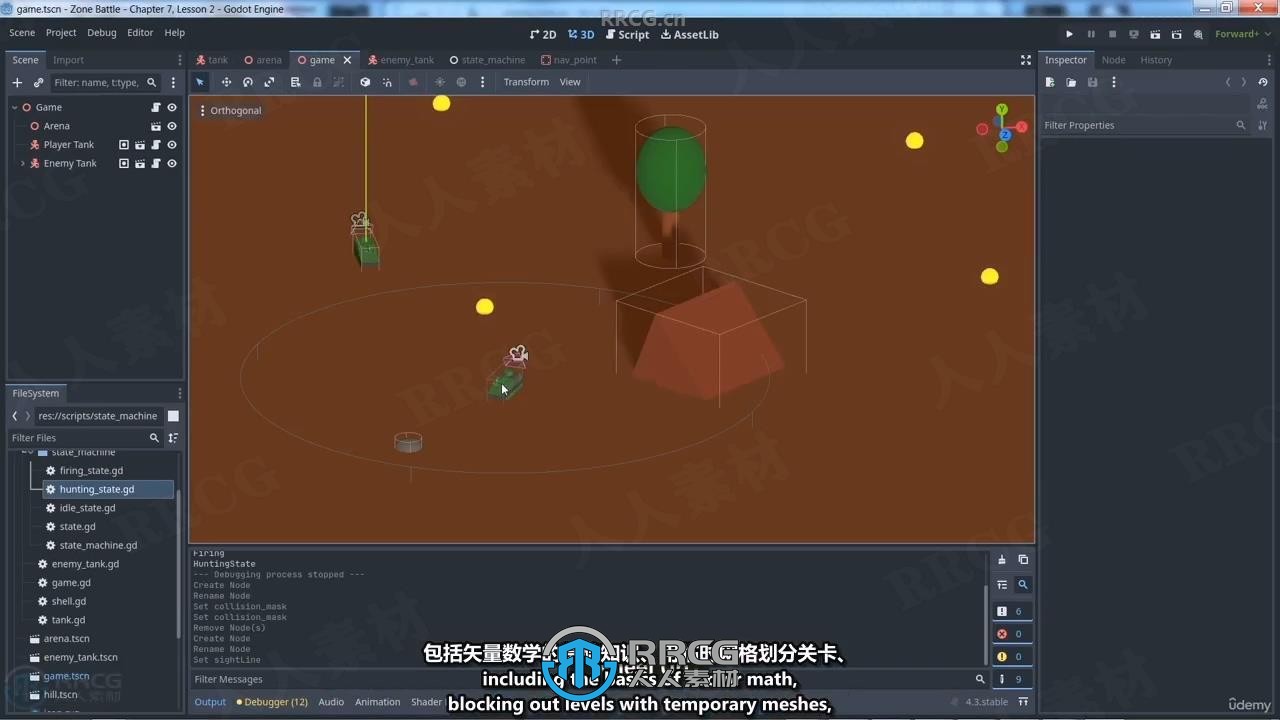Viewport: 1280px width, 720px height.
Task: Open the View menu in viewport
Action: point(570,82)
